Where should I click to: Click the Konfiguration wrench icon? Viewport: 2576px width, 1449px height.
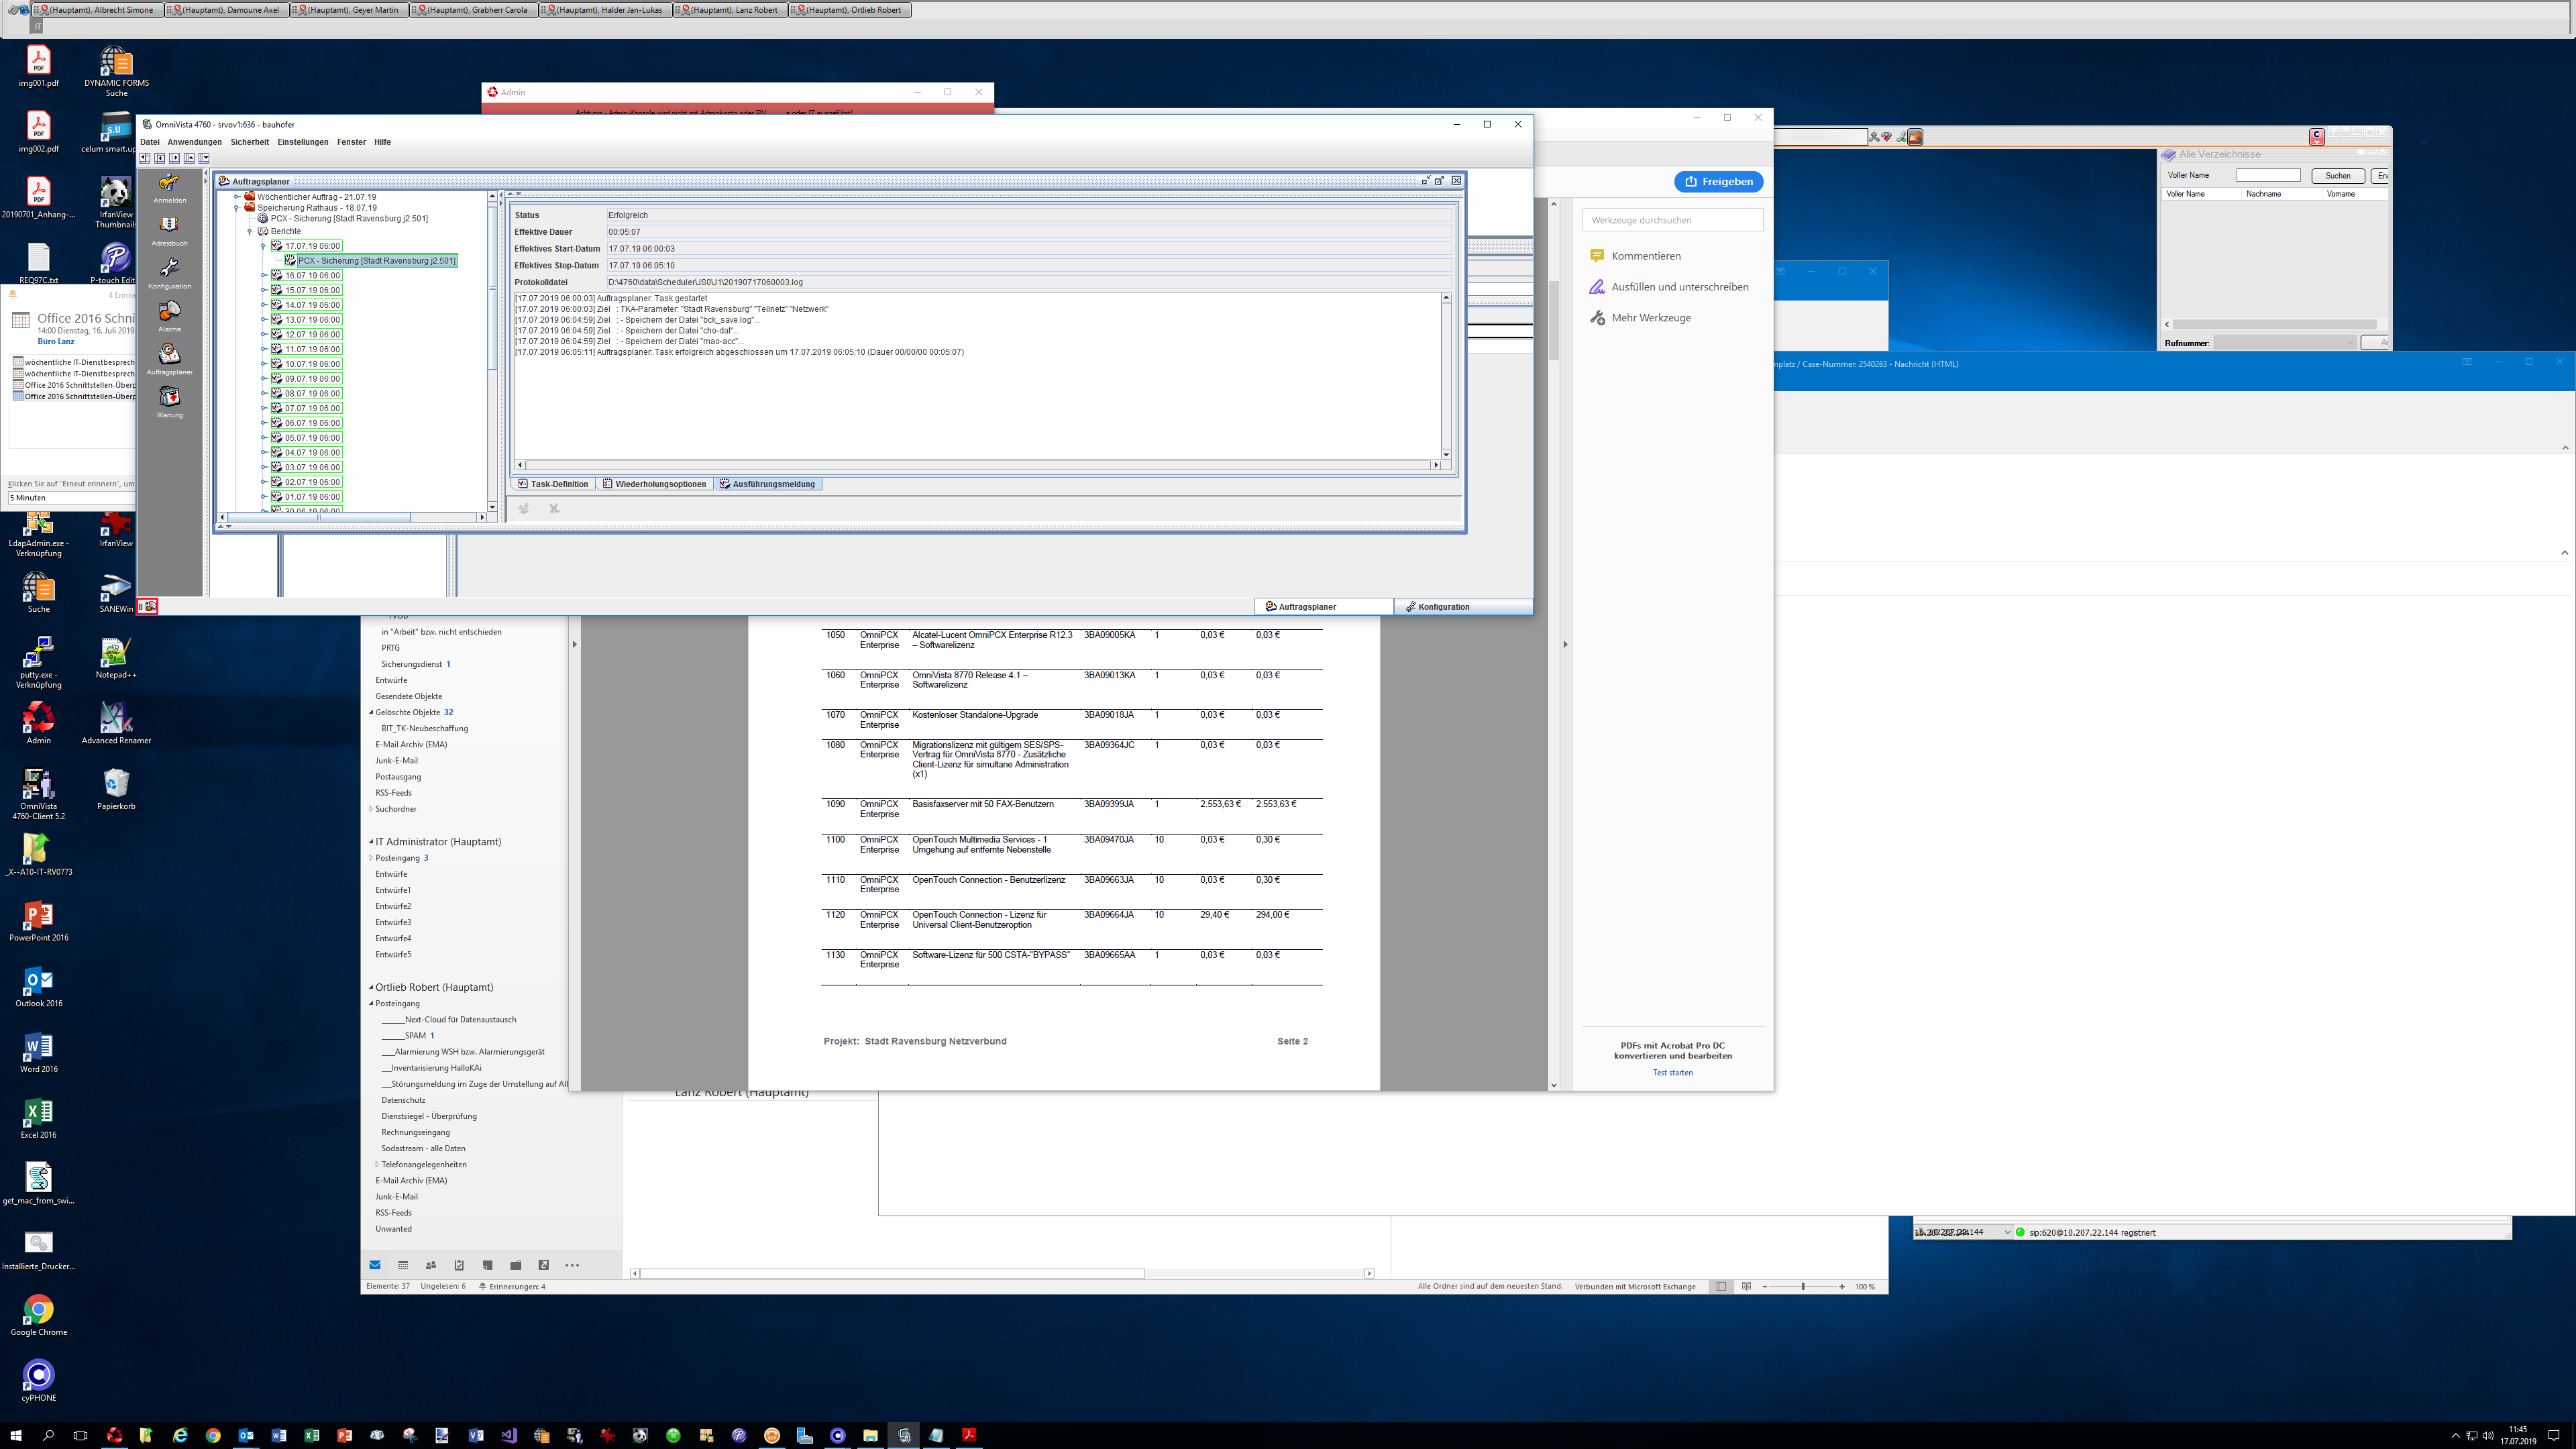[x=169, y=269]
